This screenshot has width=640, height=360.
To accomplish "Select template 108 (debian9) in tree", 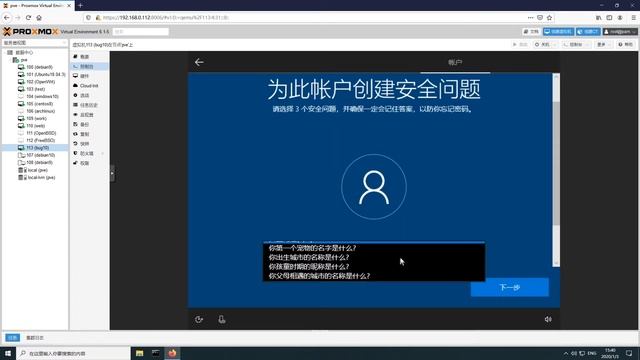I will coord(39,162).
